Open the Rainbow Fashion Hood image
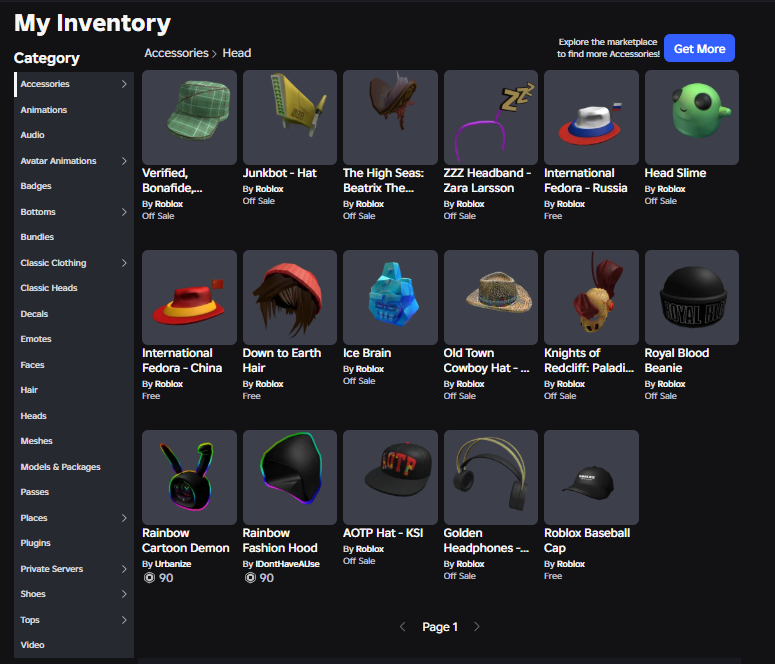775x664 pixels. click(x=290, y=477)
